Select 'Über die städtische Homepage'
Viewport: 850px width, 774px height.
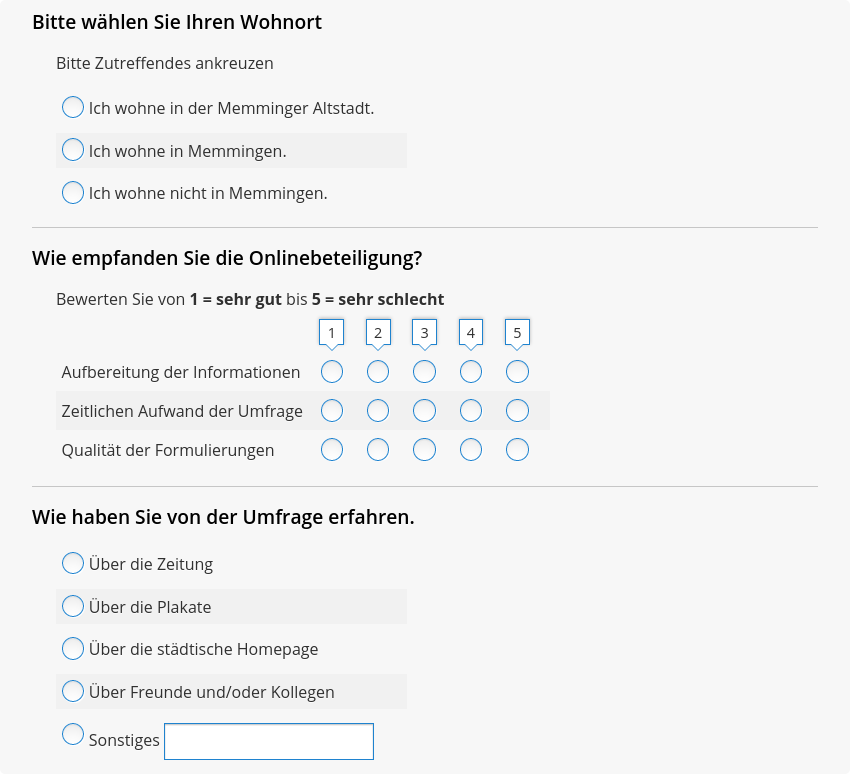[73, 648]
